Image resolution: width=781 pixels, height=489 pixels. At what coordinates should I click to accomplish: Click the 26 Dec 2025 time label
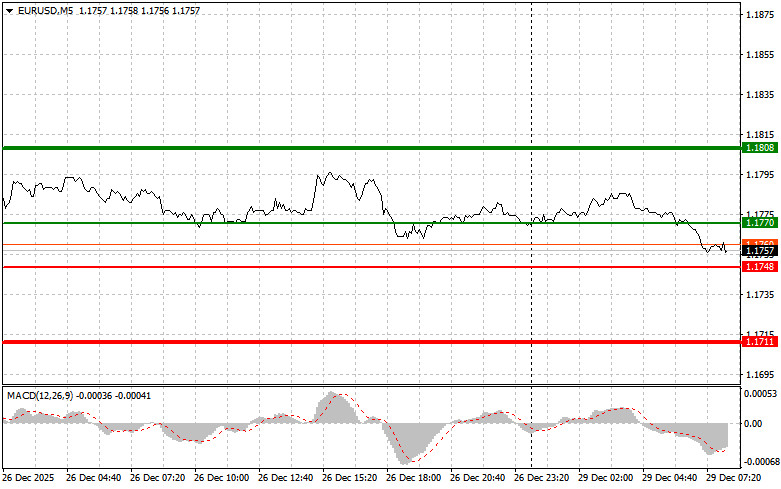[32, 479]
